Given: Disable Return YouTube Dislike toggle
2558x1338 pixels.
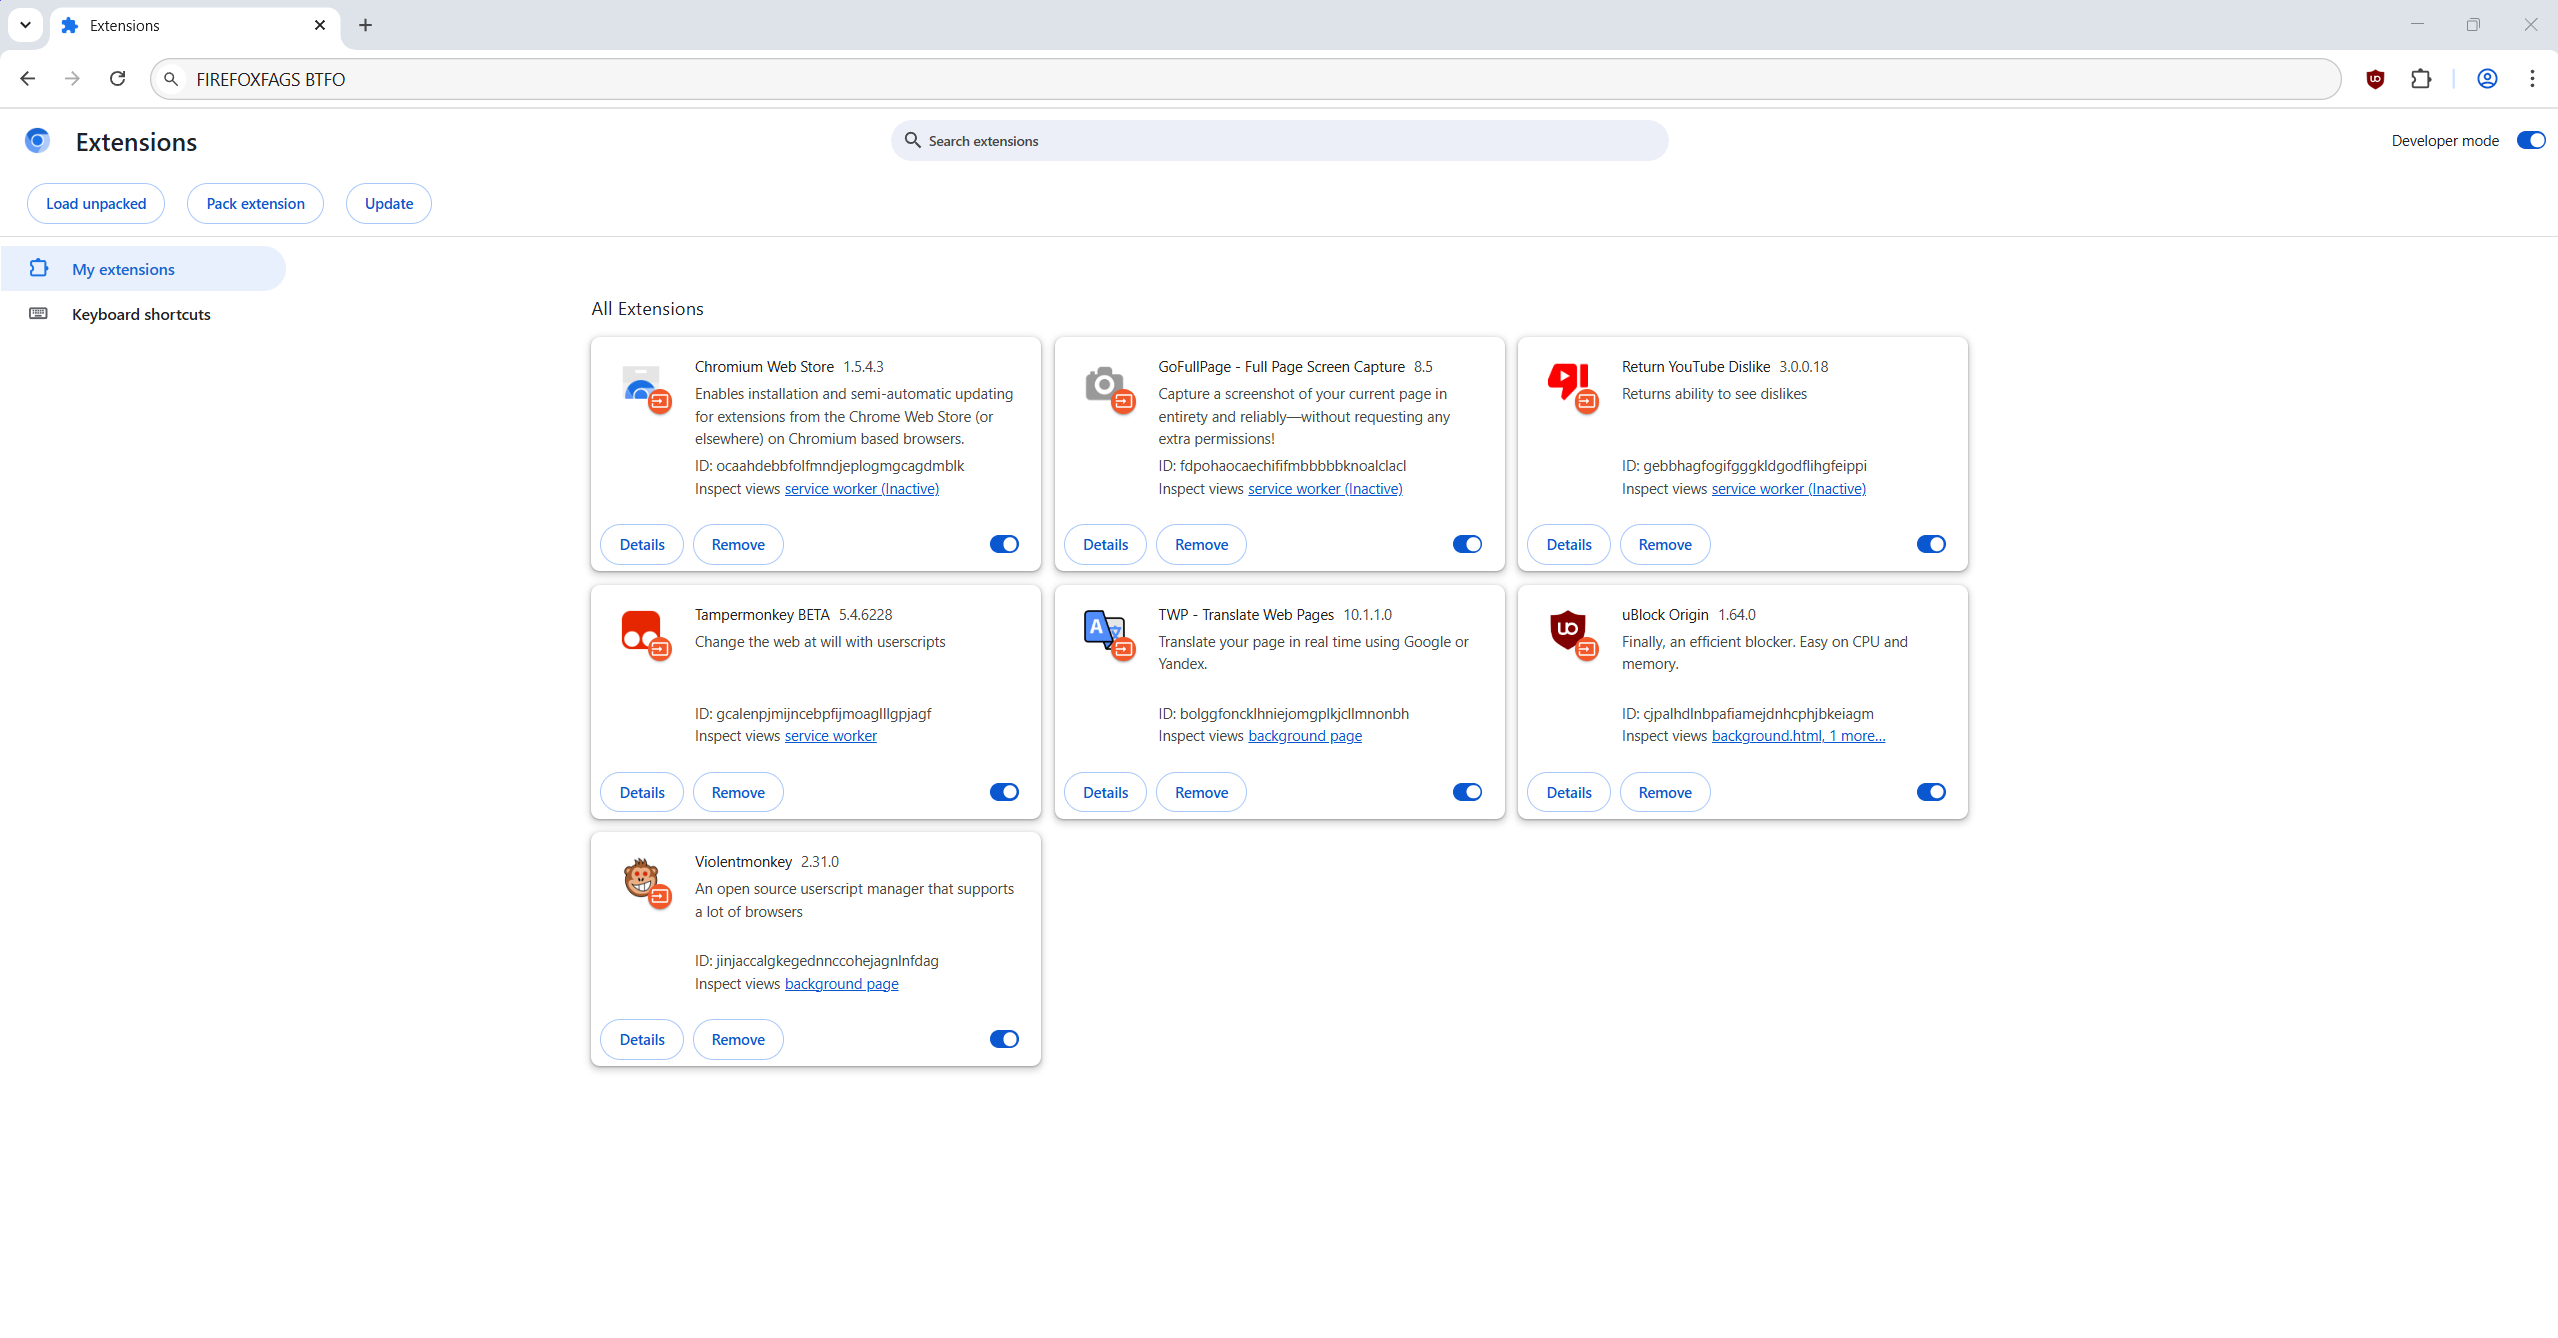Looking at the screenshot, I should tap(1931, 544).
